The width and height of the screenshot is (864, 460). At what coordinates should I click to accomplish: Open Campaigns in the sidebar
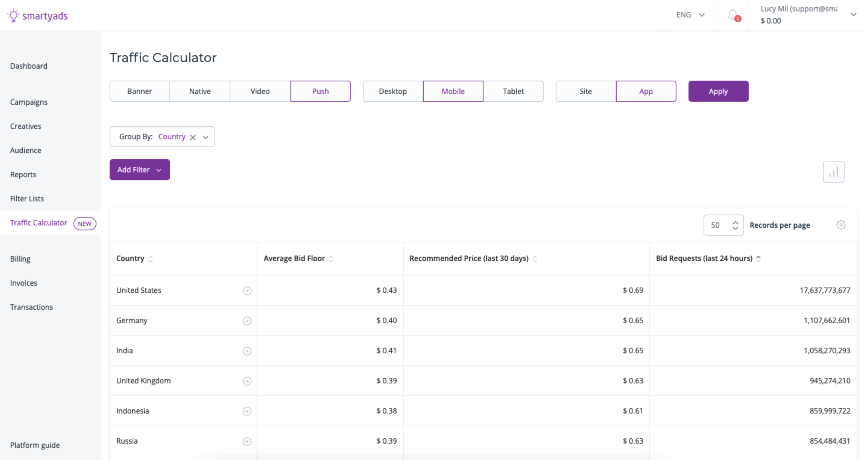pyautogui.click(x=29, y=102)
